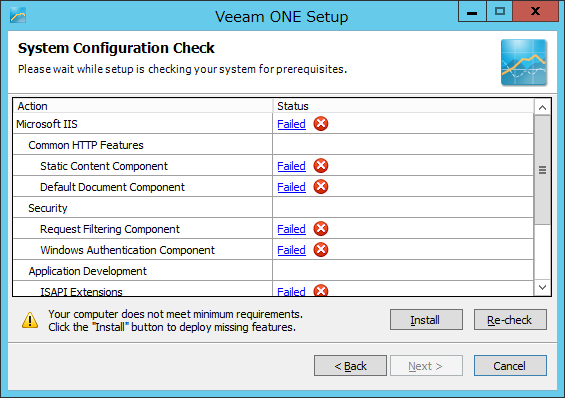565x398 pixels.
Task: Click the red error icon beside Microsoft IIS
Action: click(320, 124)
